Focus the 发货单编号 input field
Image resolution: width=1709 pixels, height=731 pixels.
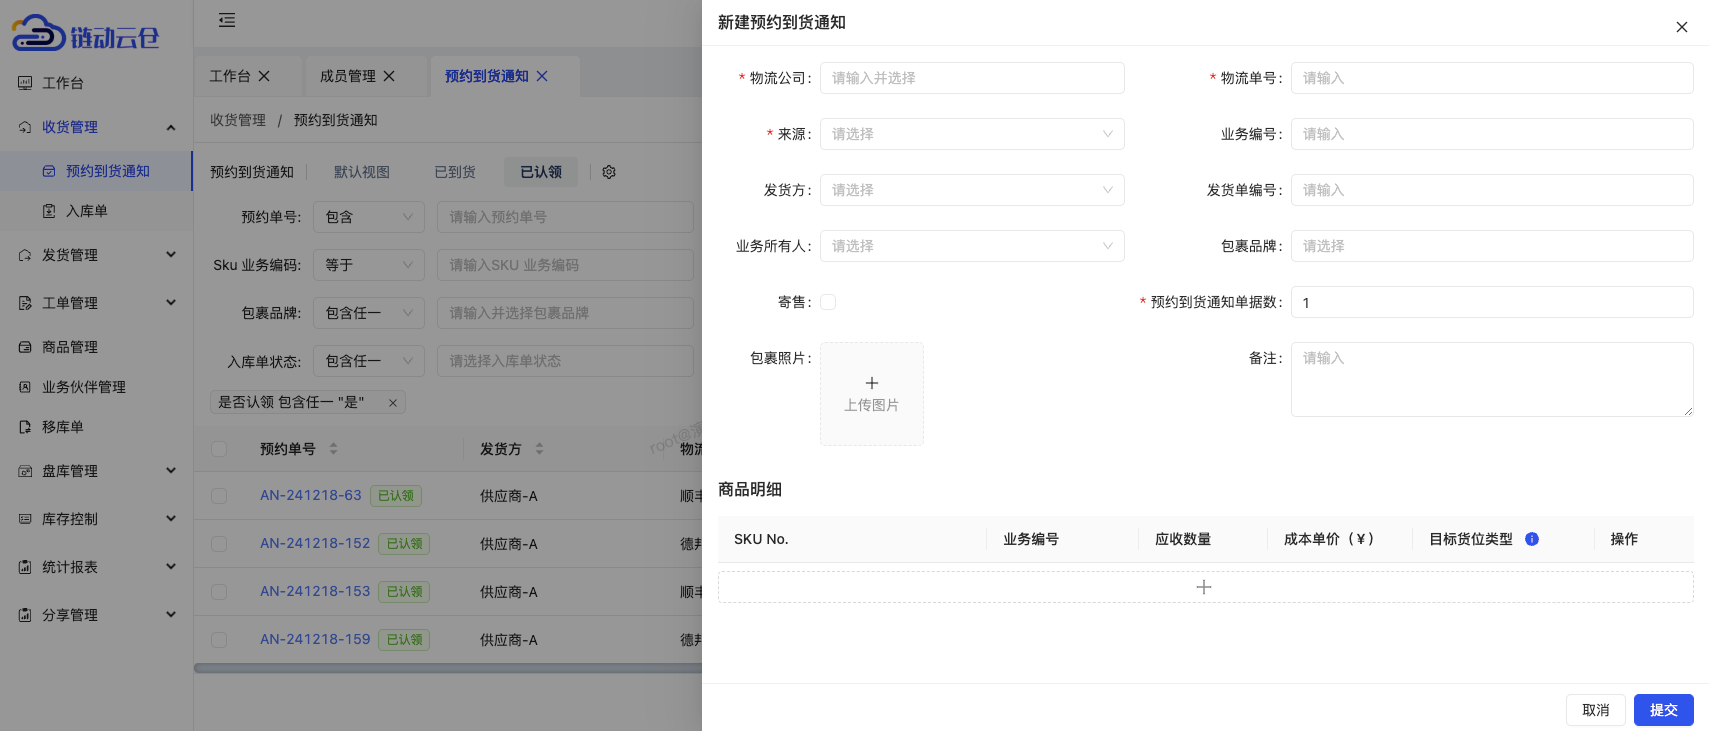[1492, 190]
